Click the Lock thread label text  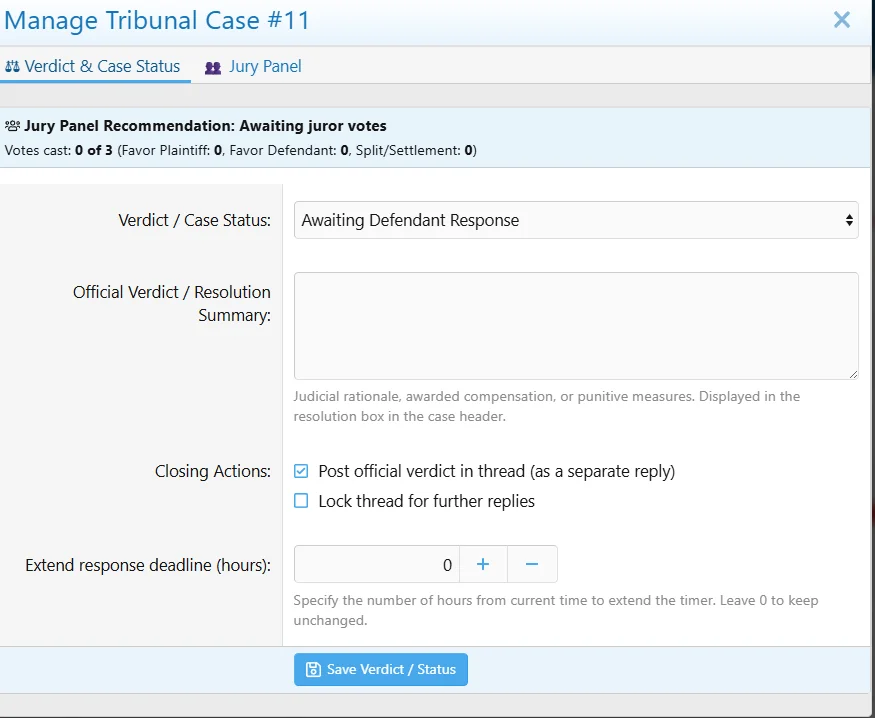[x=426, y=501]
